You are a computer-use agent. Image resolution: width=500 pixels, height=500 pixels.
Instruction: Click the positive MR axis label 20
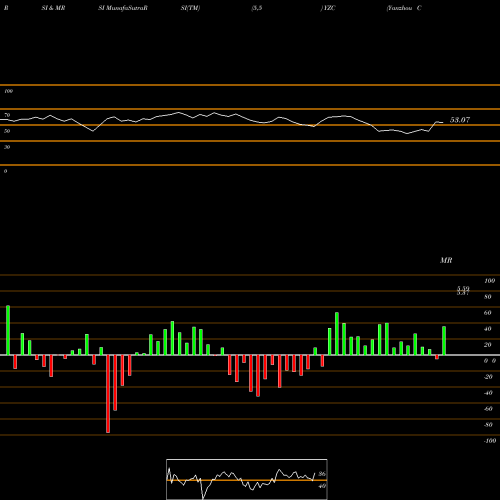click(x=488, y=345)
